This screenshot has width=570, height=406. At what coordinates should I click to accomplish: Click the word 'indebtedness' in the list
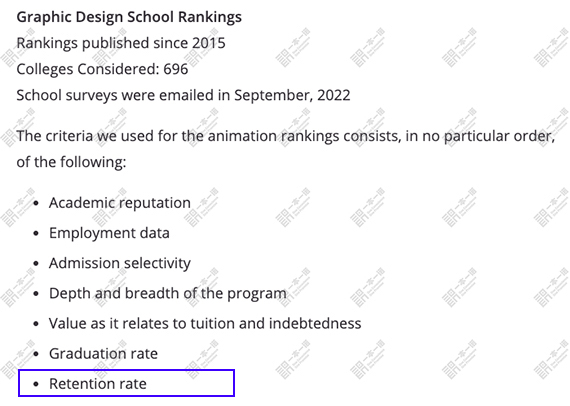click(x=315, y=323)
